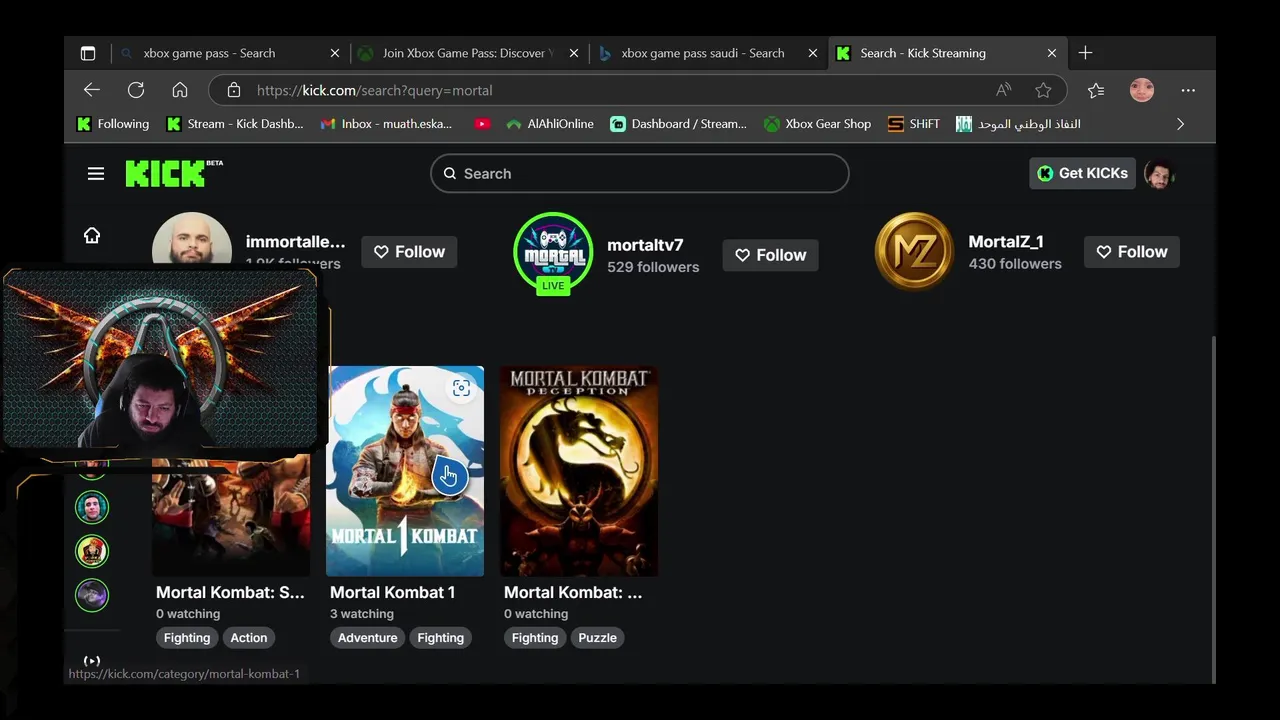
Task: Click the Action tag under first game
Action: (x=249, y=638)
